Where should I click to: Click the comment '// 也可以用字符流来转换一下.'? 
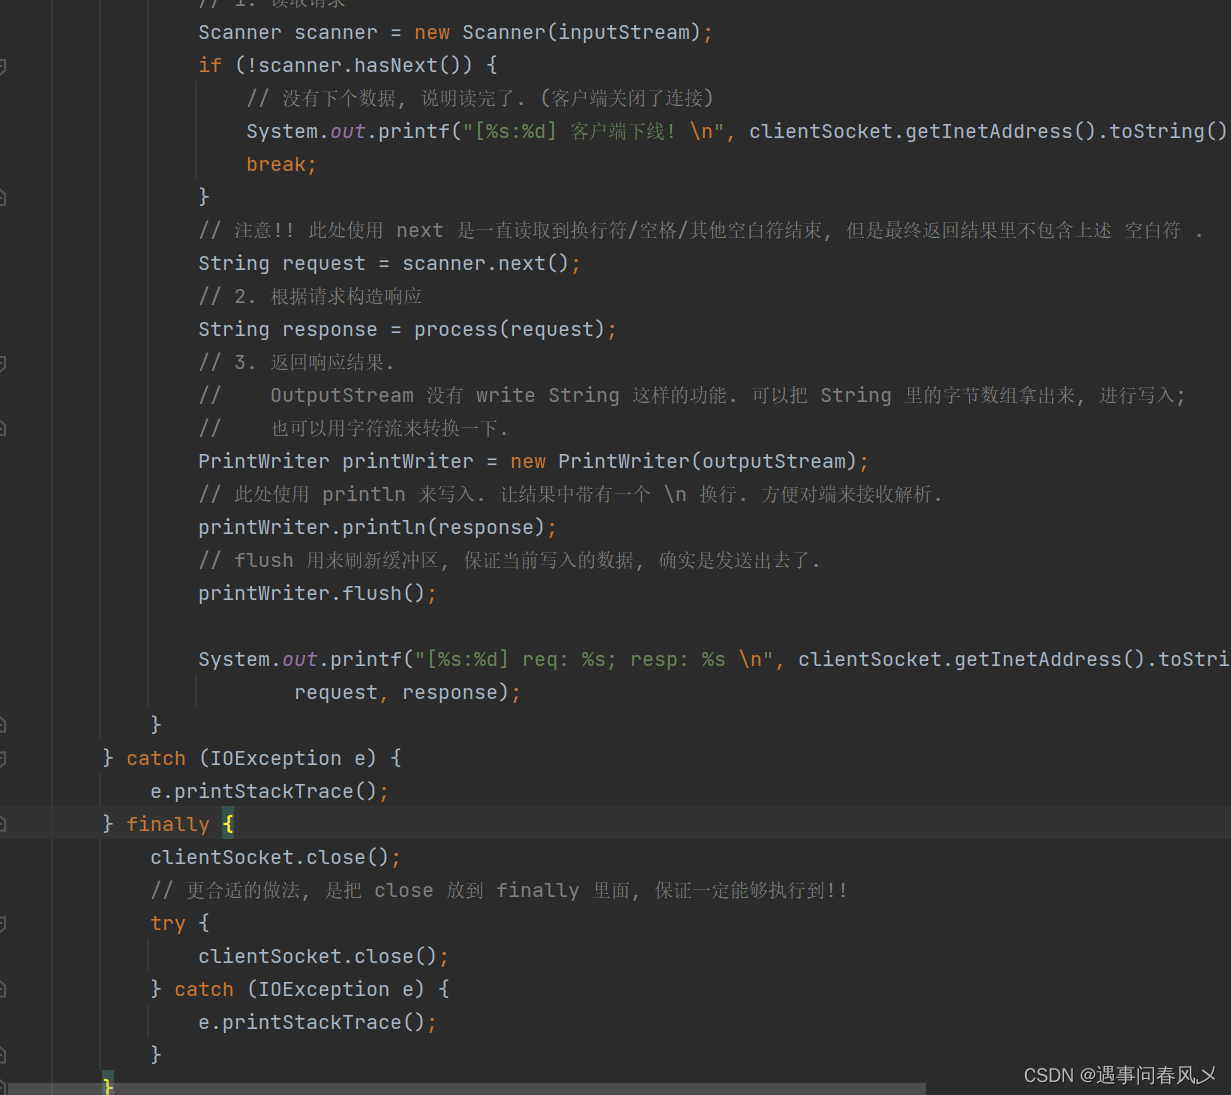coord(353,429)
